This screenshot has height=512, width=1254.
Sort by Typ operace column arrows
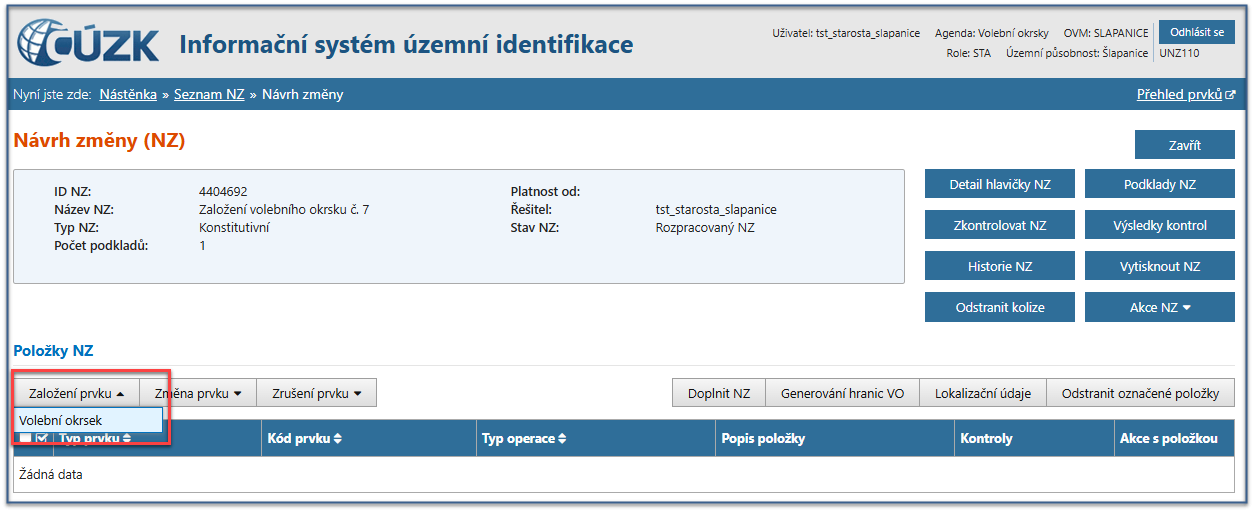[562, 439]
